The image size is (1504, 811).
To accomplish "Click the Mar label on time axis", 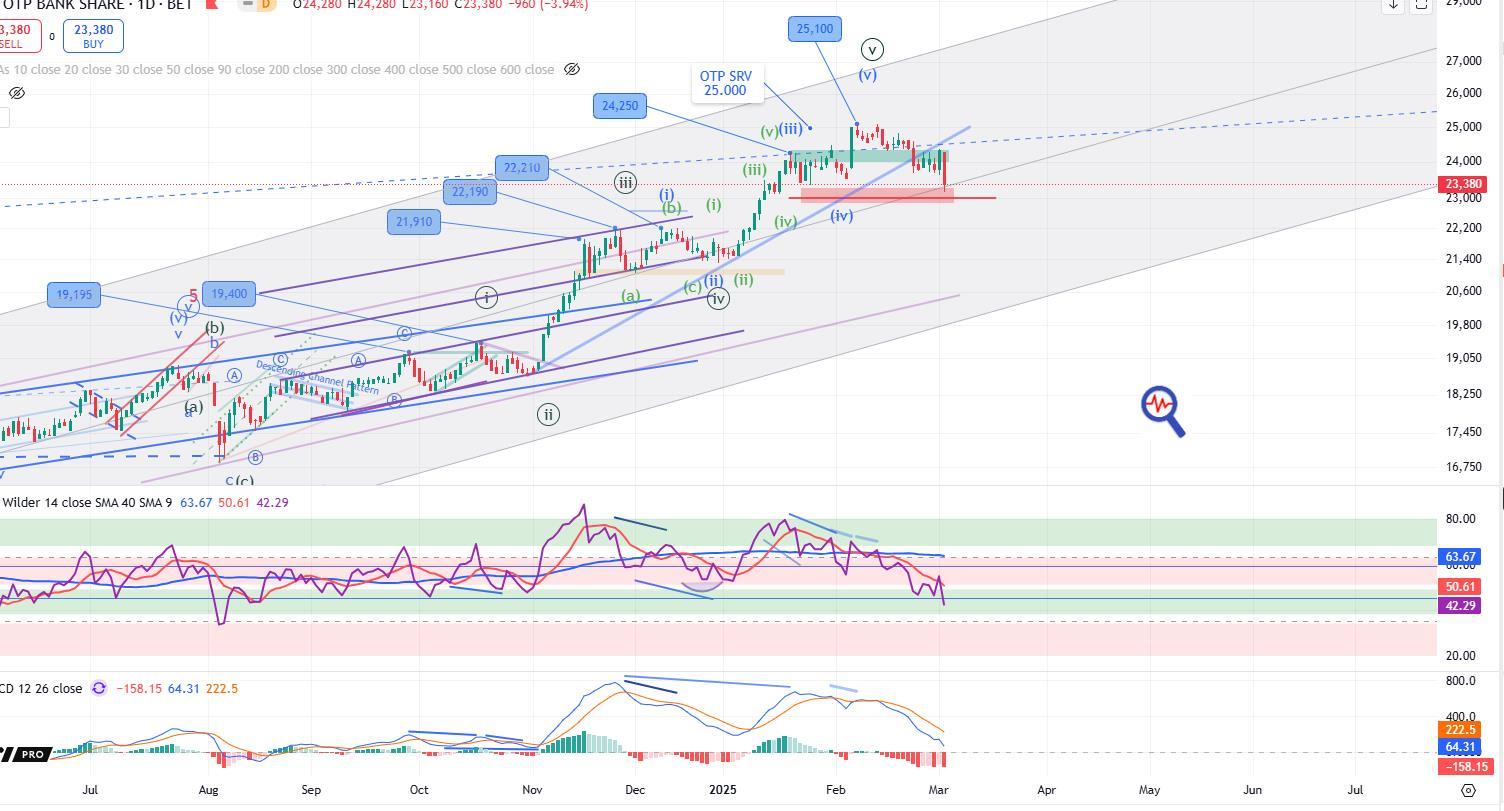I will tap(938, 790).
